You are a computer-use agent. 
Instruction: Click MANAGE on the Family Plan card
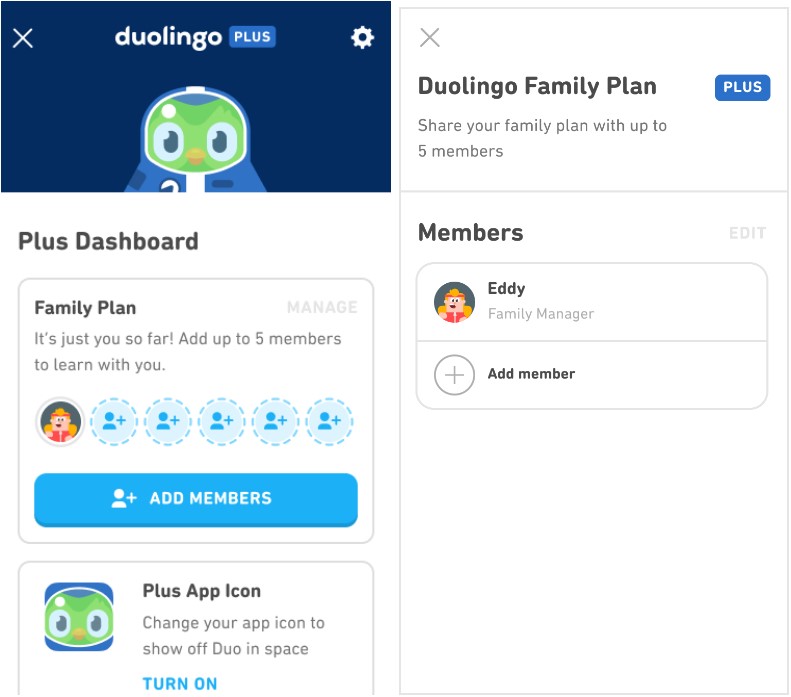[x=322, y=307]
